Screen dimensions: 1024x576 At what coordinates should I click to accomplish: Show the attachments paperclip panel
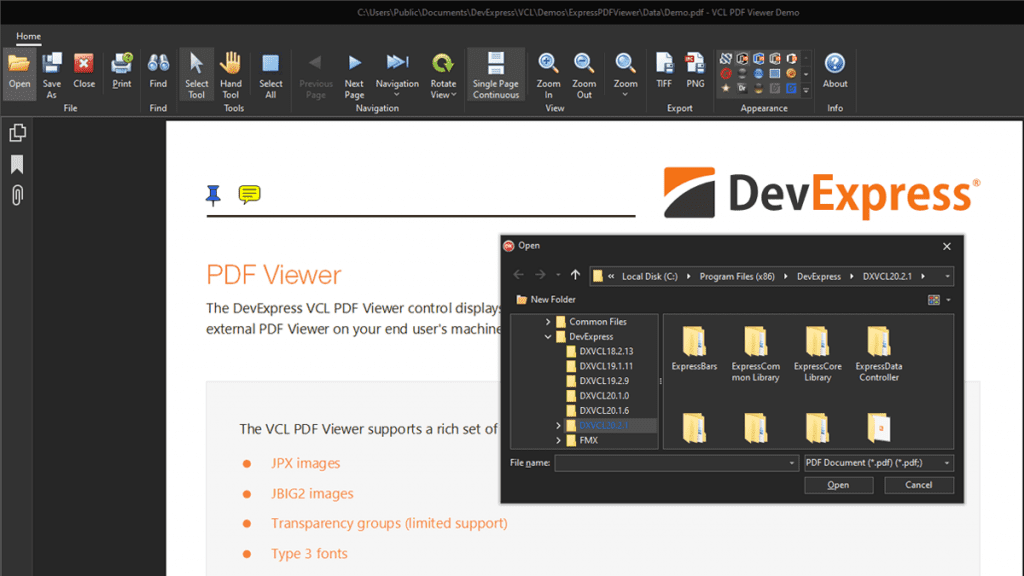click(x=18, y=195)
